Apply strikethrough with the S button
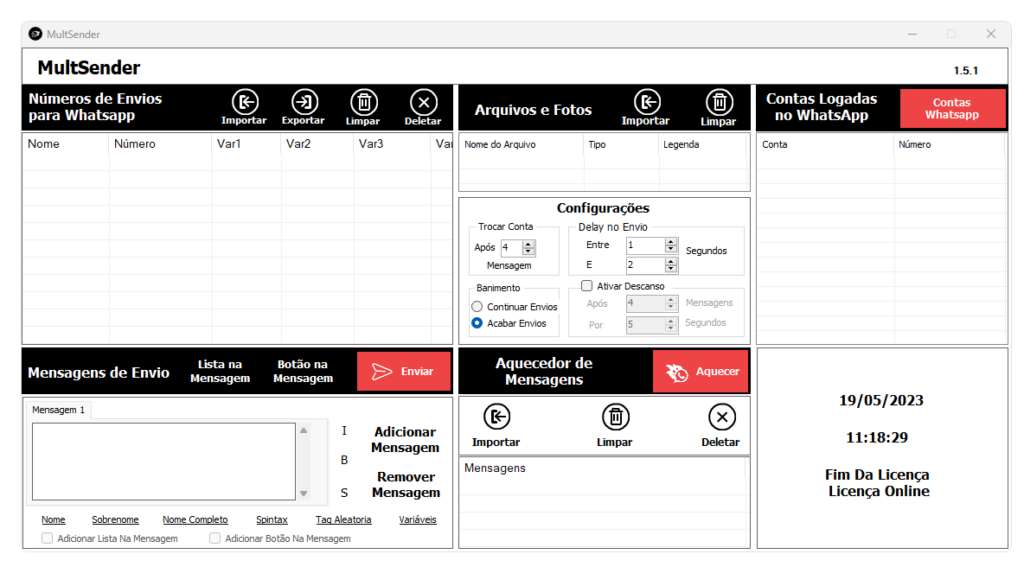The image size is (1024, 567). tap(344, 493)
